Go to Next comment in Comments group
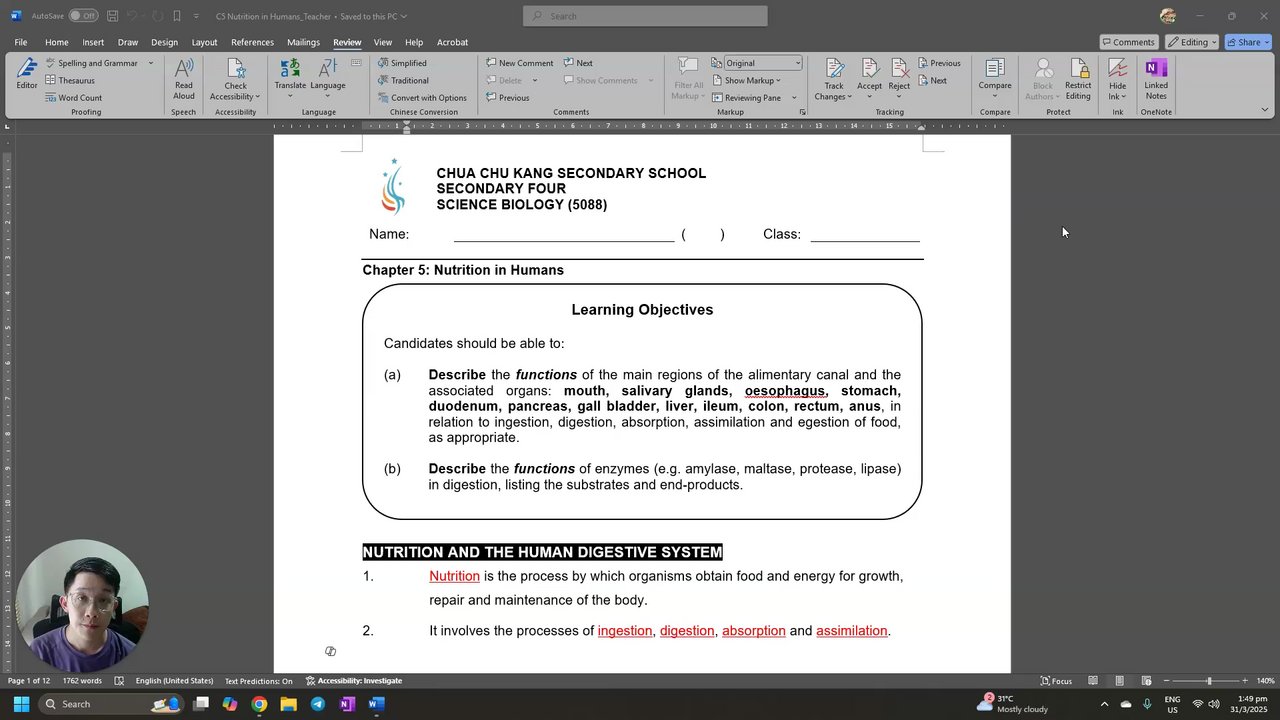The image size is (1280, 720). (578, 63)
